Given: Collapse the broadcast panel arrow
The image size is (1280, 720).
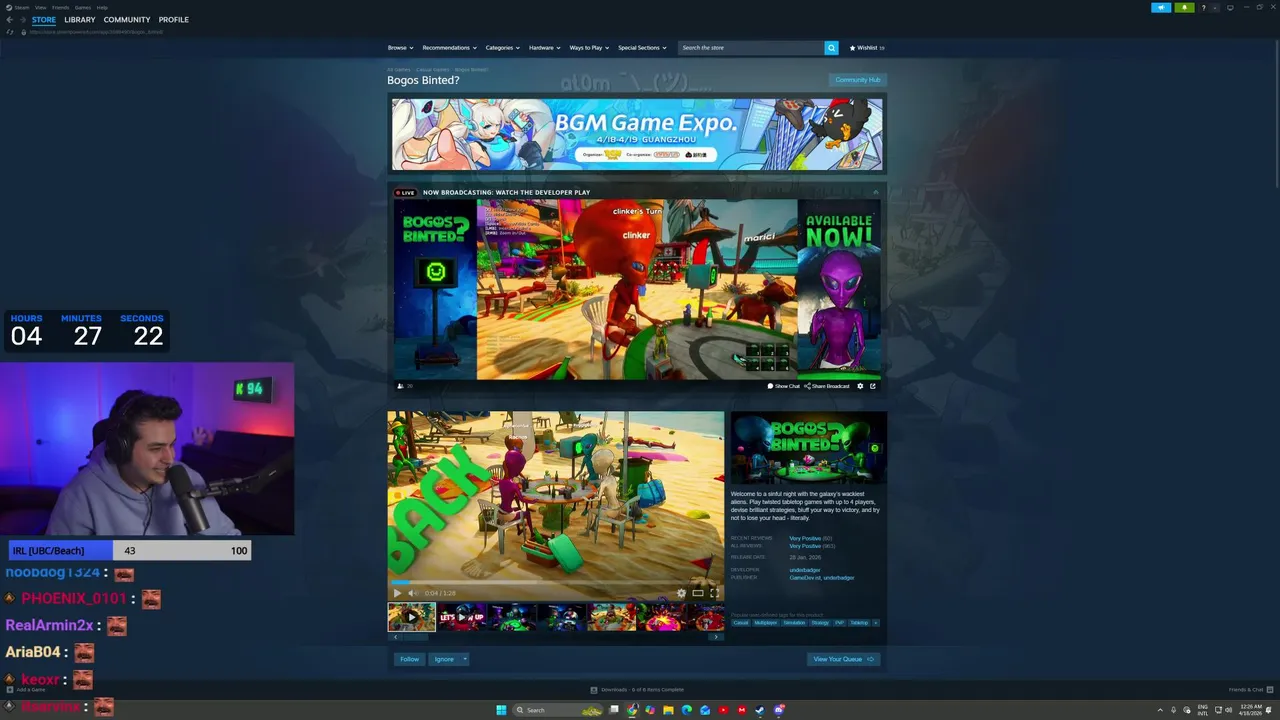Looking at the screenshot, I should [876, 192].
